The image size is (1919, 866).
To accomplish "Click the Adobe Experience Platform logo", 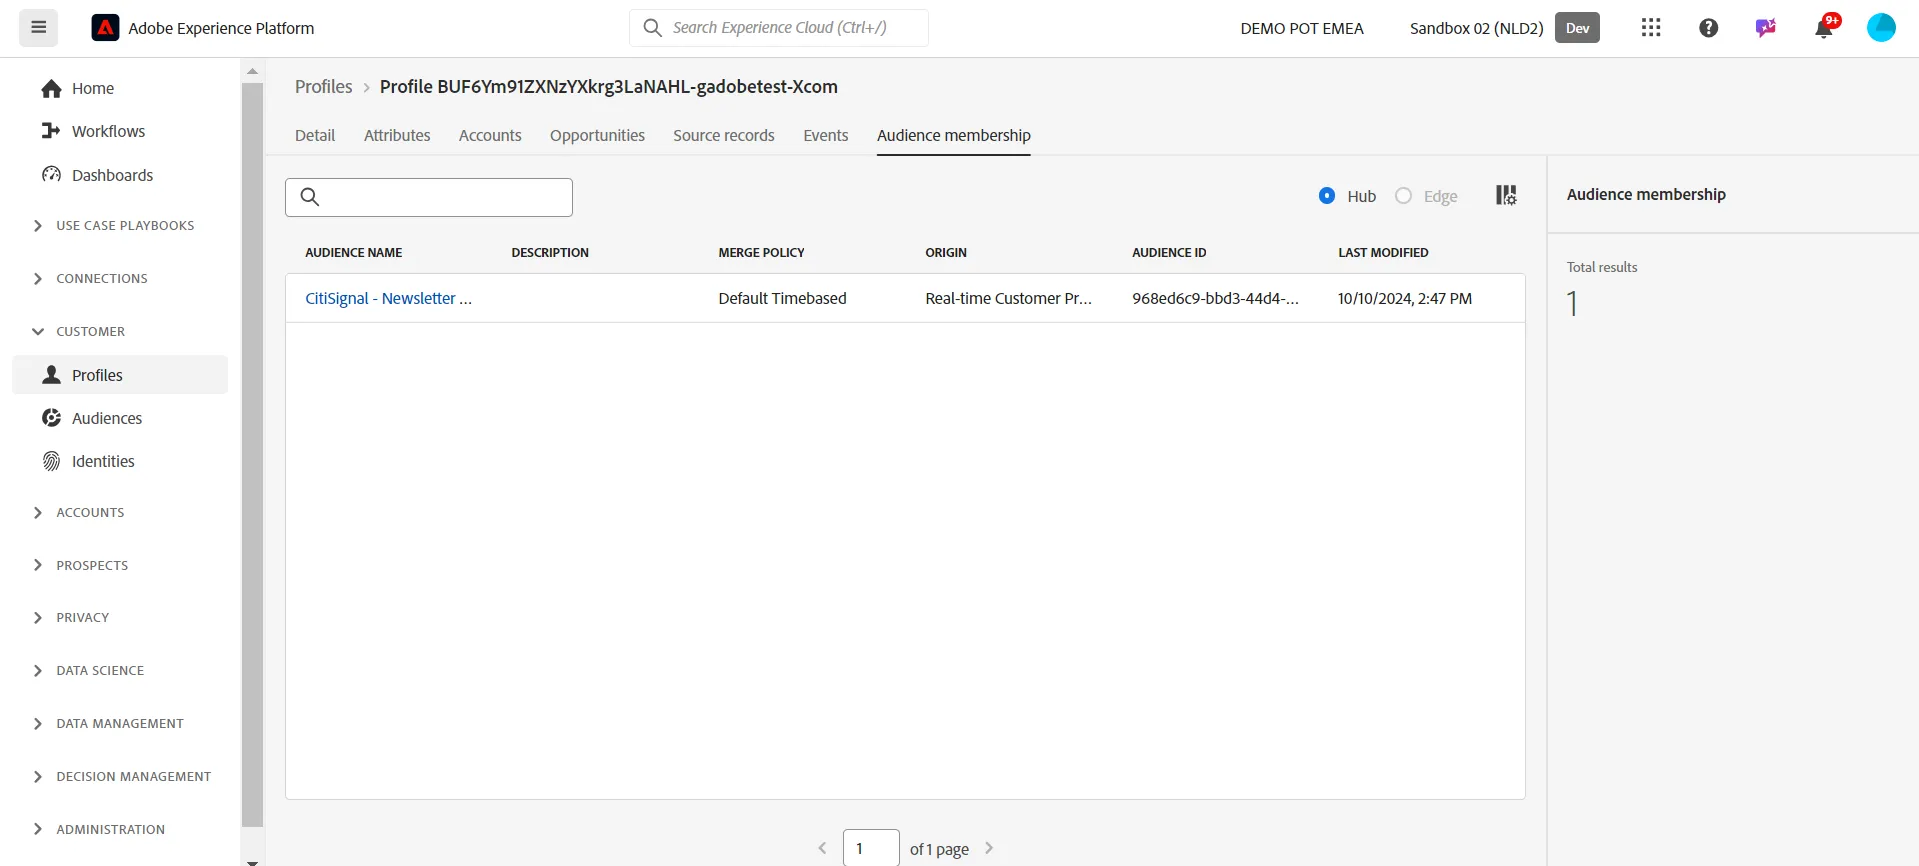I will pos(105,28).
